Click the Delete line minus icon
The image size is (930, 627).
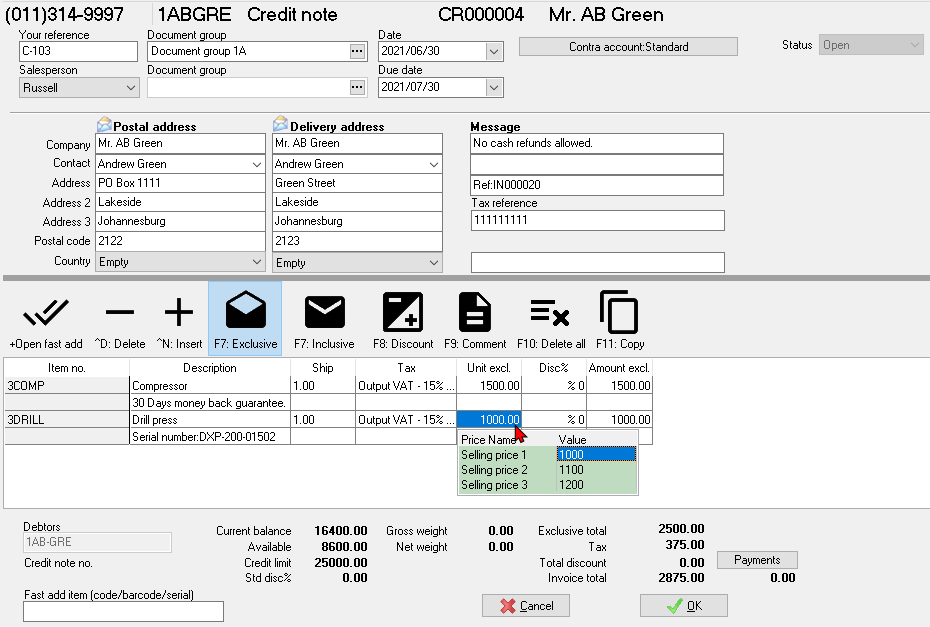point(120,314)
